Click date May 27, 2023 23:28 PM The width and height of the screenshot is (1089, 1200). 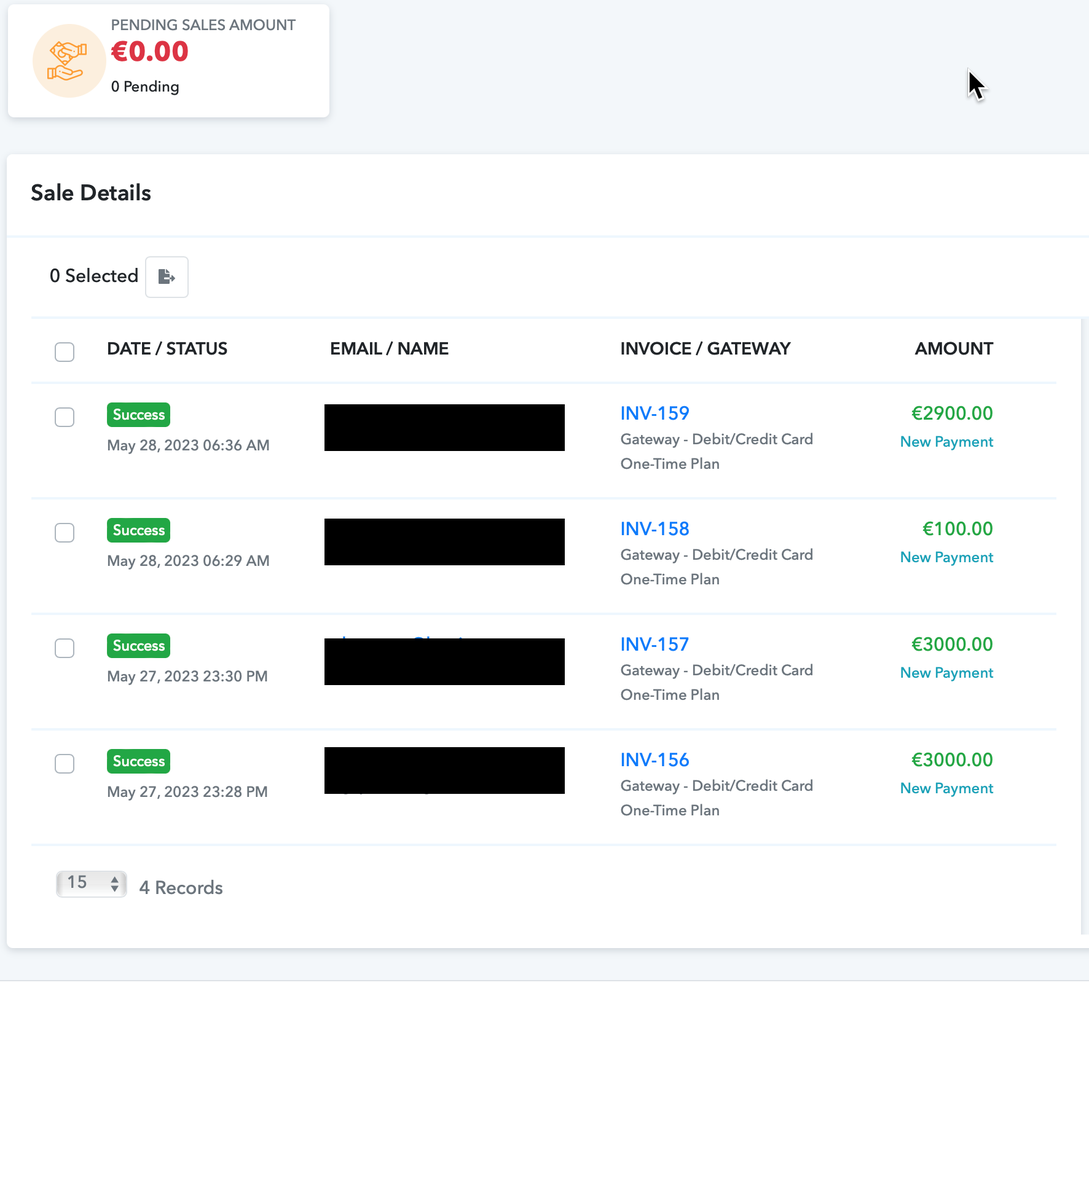(x=187, y=792)
